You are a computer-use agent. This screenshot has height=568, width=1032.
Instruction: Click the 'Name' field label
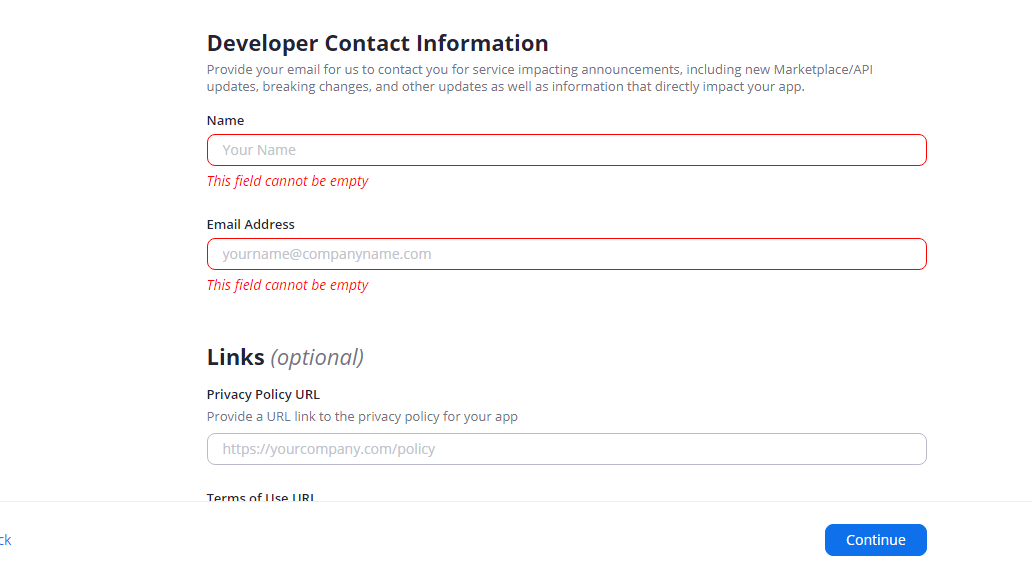click(x=225, y=120)
